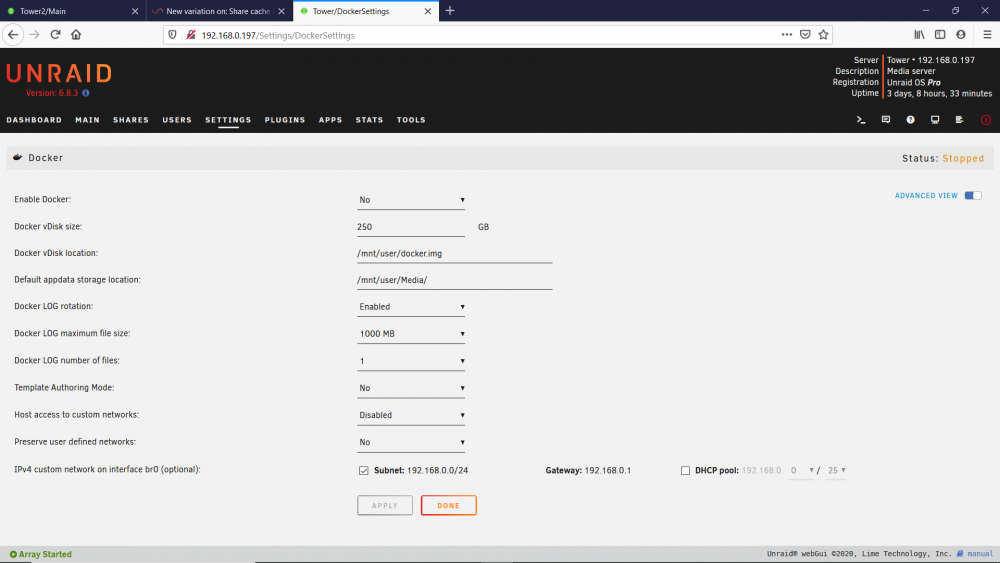1000x563 pixels.
Task: Go to the Dashboard menu
Action: (x=34, y=120)
